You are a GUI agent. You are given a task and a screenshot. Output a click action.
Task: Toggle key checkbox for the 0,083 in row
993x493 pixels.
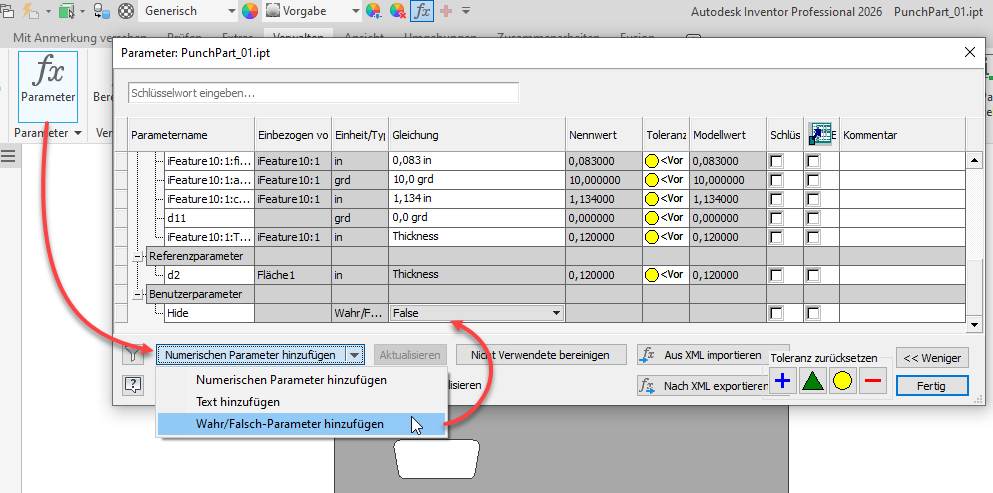[x=776, y=161]
